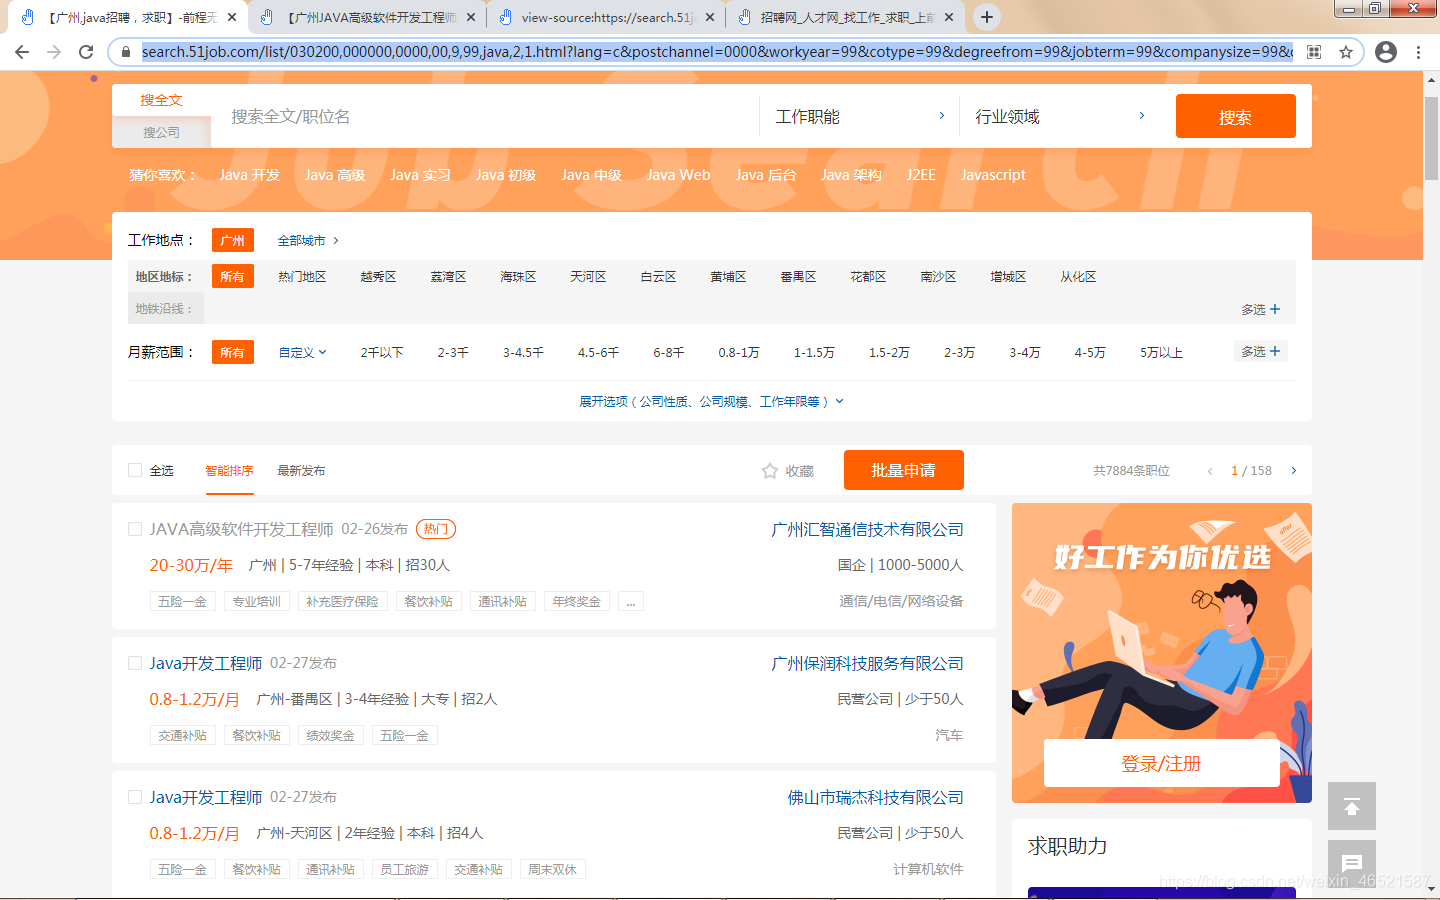Image resolution: width=1440 pixels, height=900 pixels.
Task: Toggle the 全选 checkbox
Action: pos(135,471)
